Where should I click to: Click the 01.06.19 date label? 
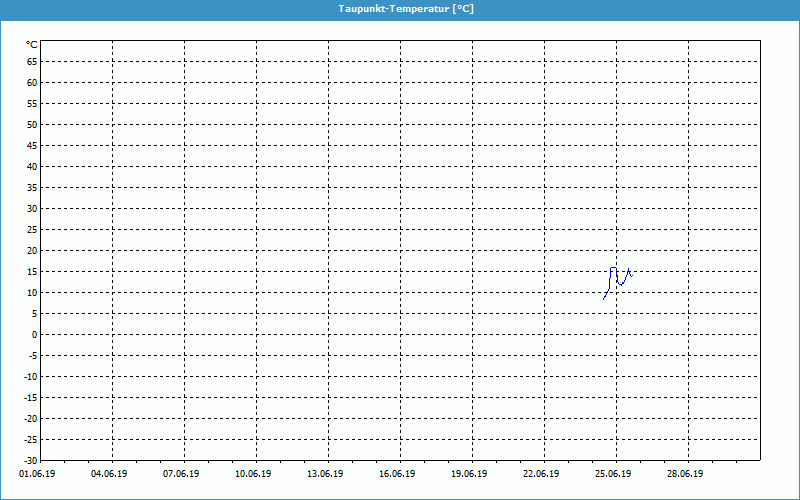click(x=39, y=474)
